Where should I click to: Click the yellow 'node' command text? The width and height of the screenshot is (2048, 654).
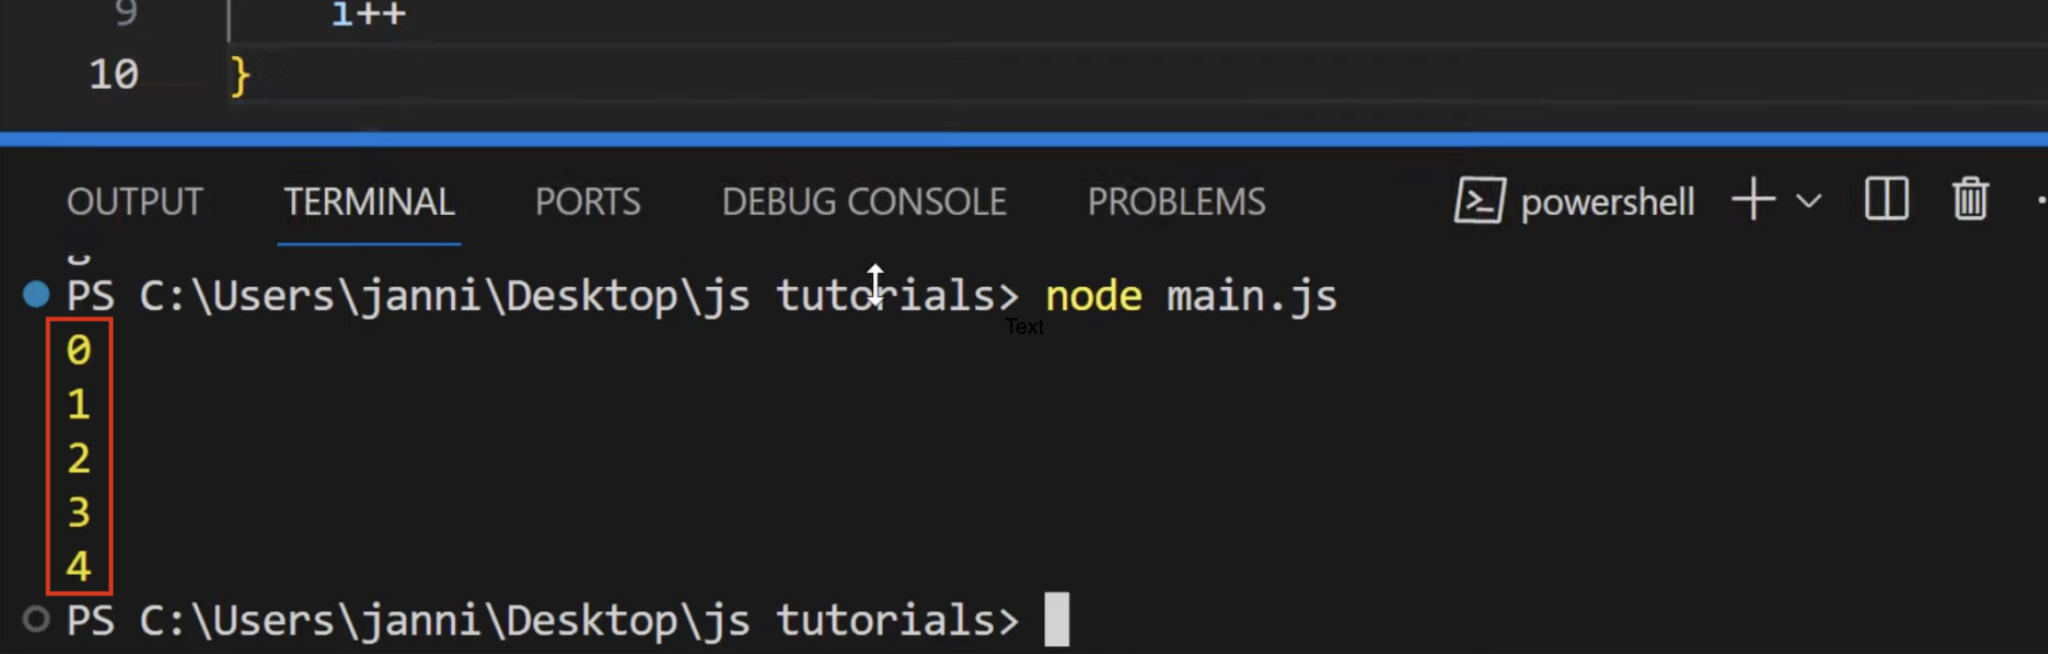coord(1093,296)
